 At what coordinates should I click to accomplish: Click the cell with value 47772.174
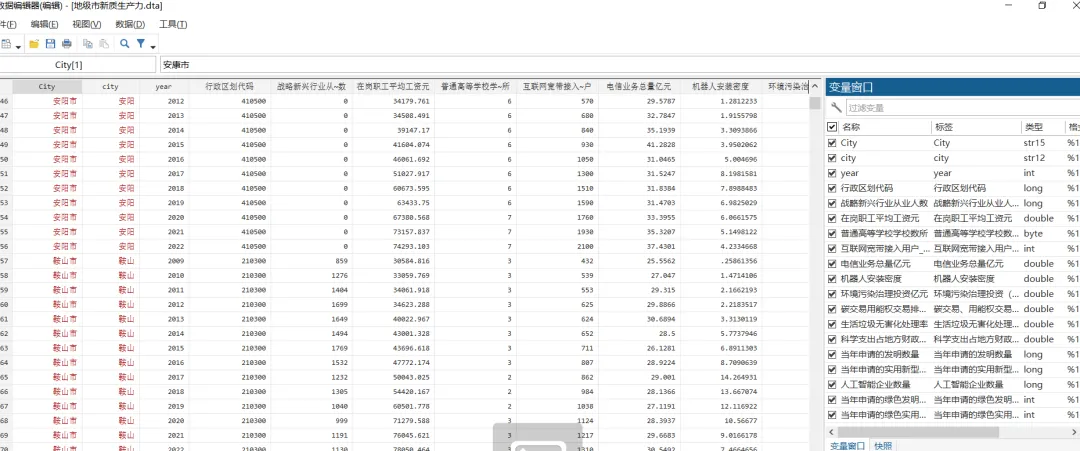point(393,363)
